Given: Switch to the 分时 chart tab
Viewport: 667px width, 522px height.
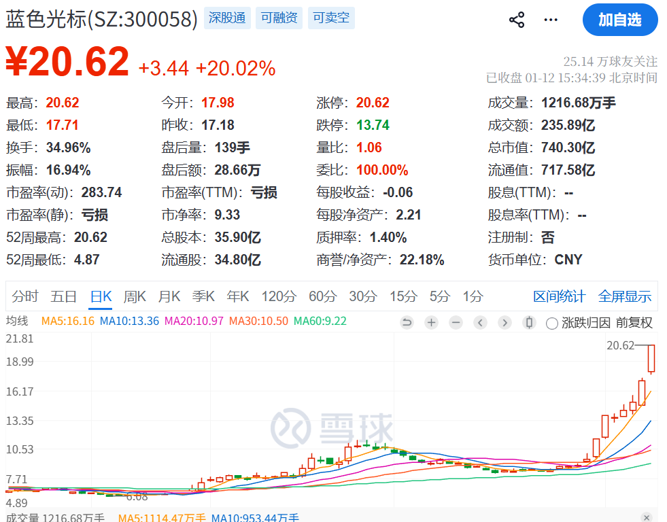Looking at the screenshot, I should tap(25, 296).
